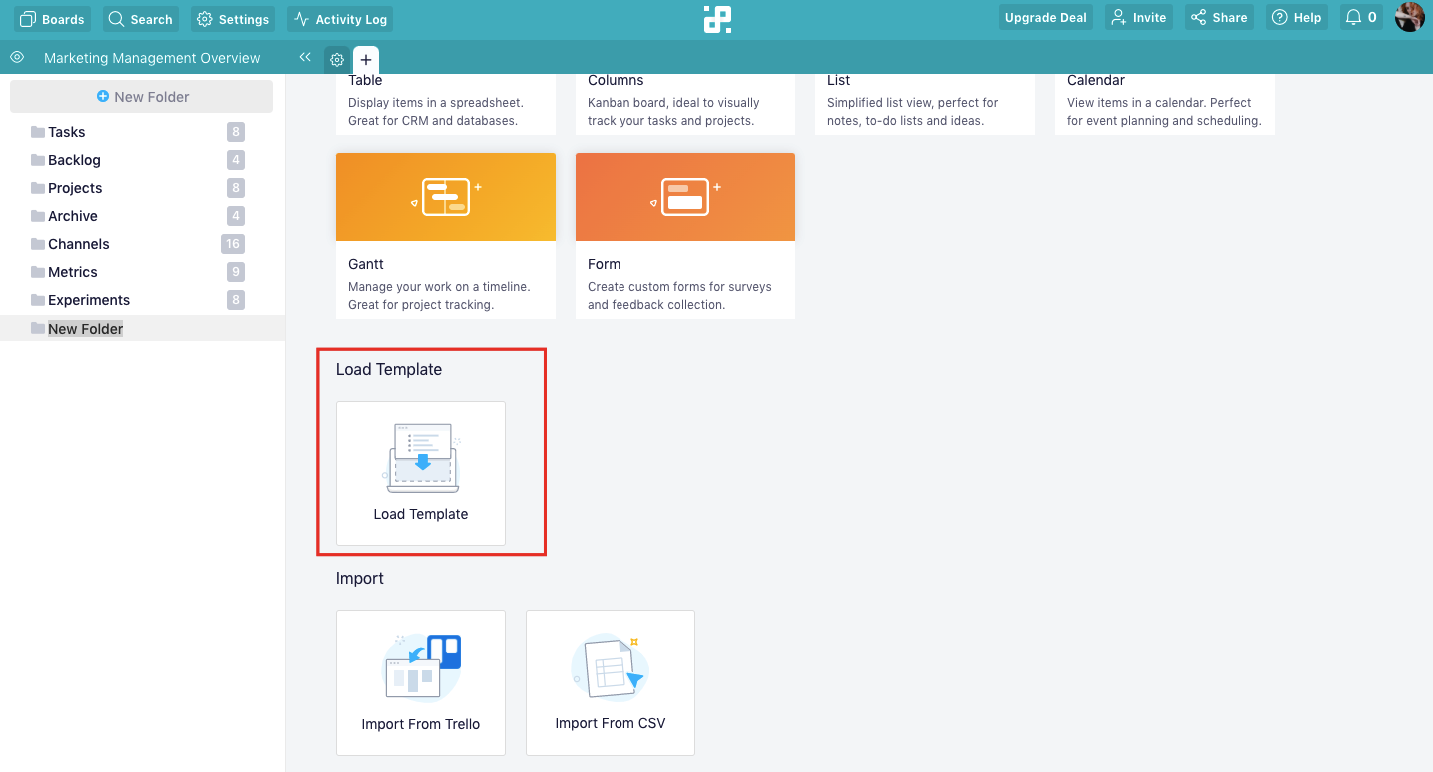Select the Metrics folder
The image size is (1433, 772).
tap(142, 272)
